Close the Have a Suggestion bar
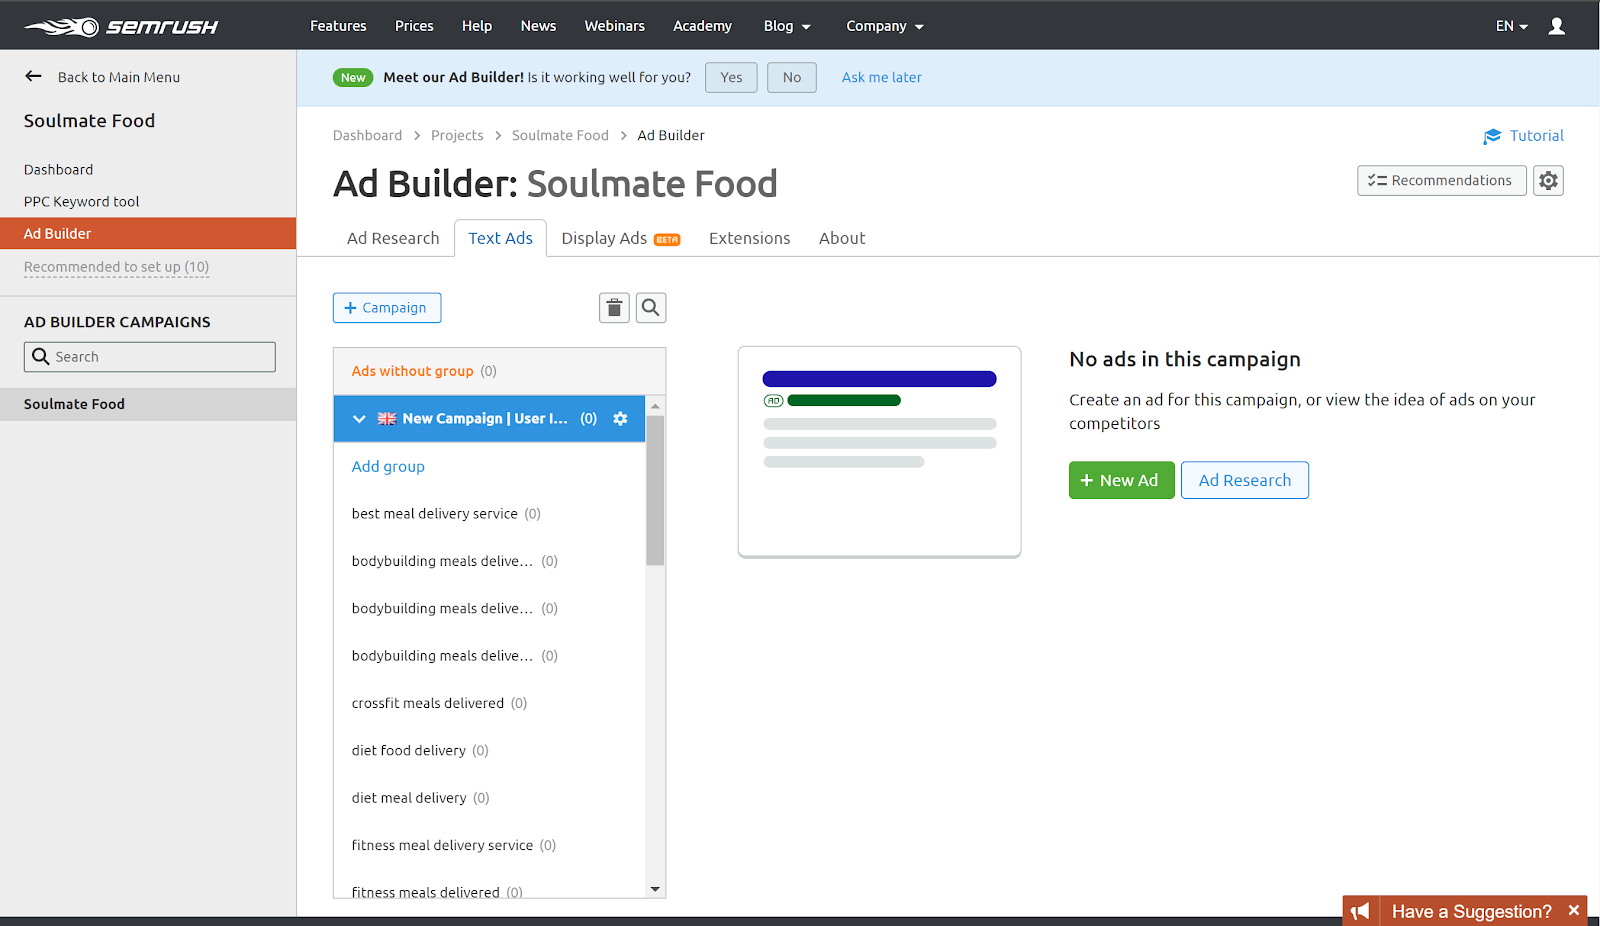This screenshot has width=1600, height=926. 1574,911
